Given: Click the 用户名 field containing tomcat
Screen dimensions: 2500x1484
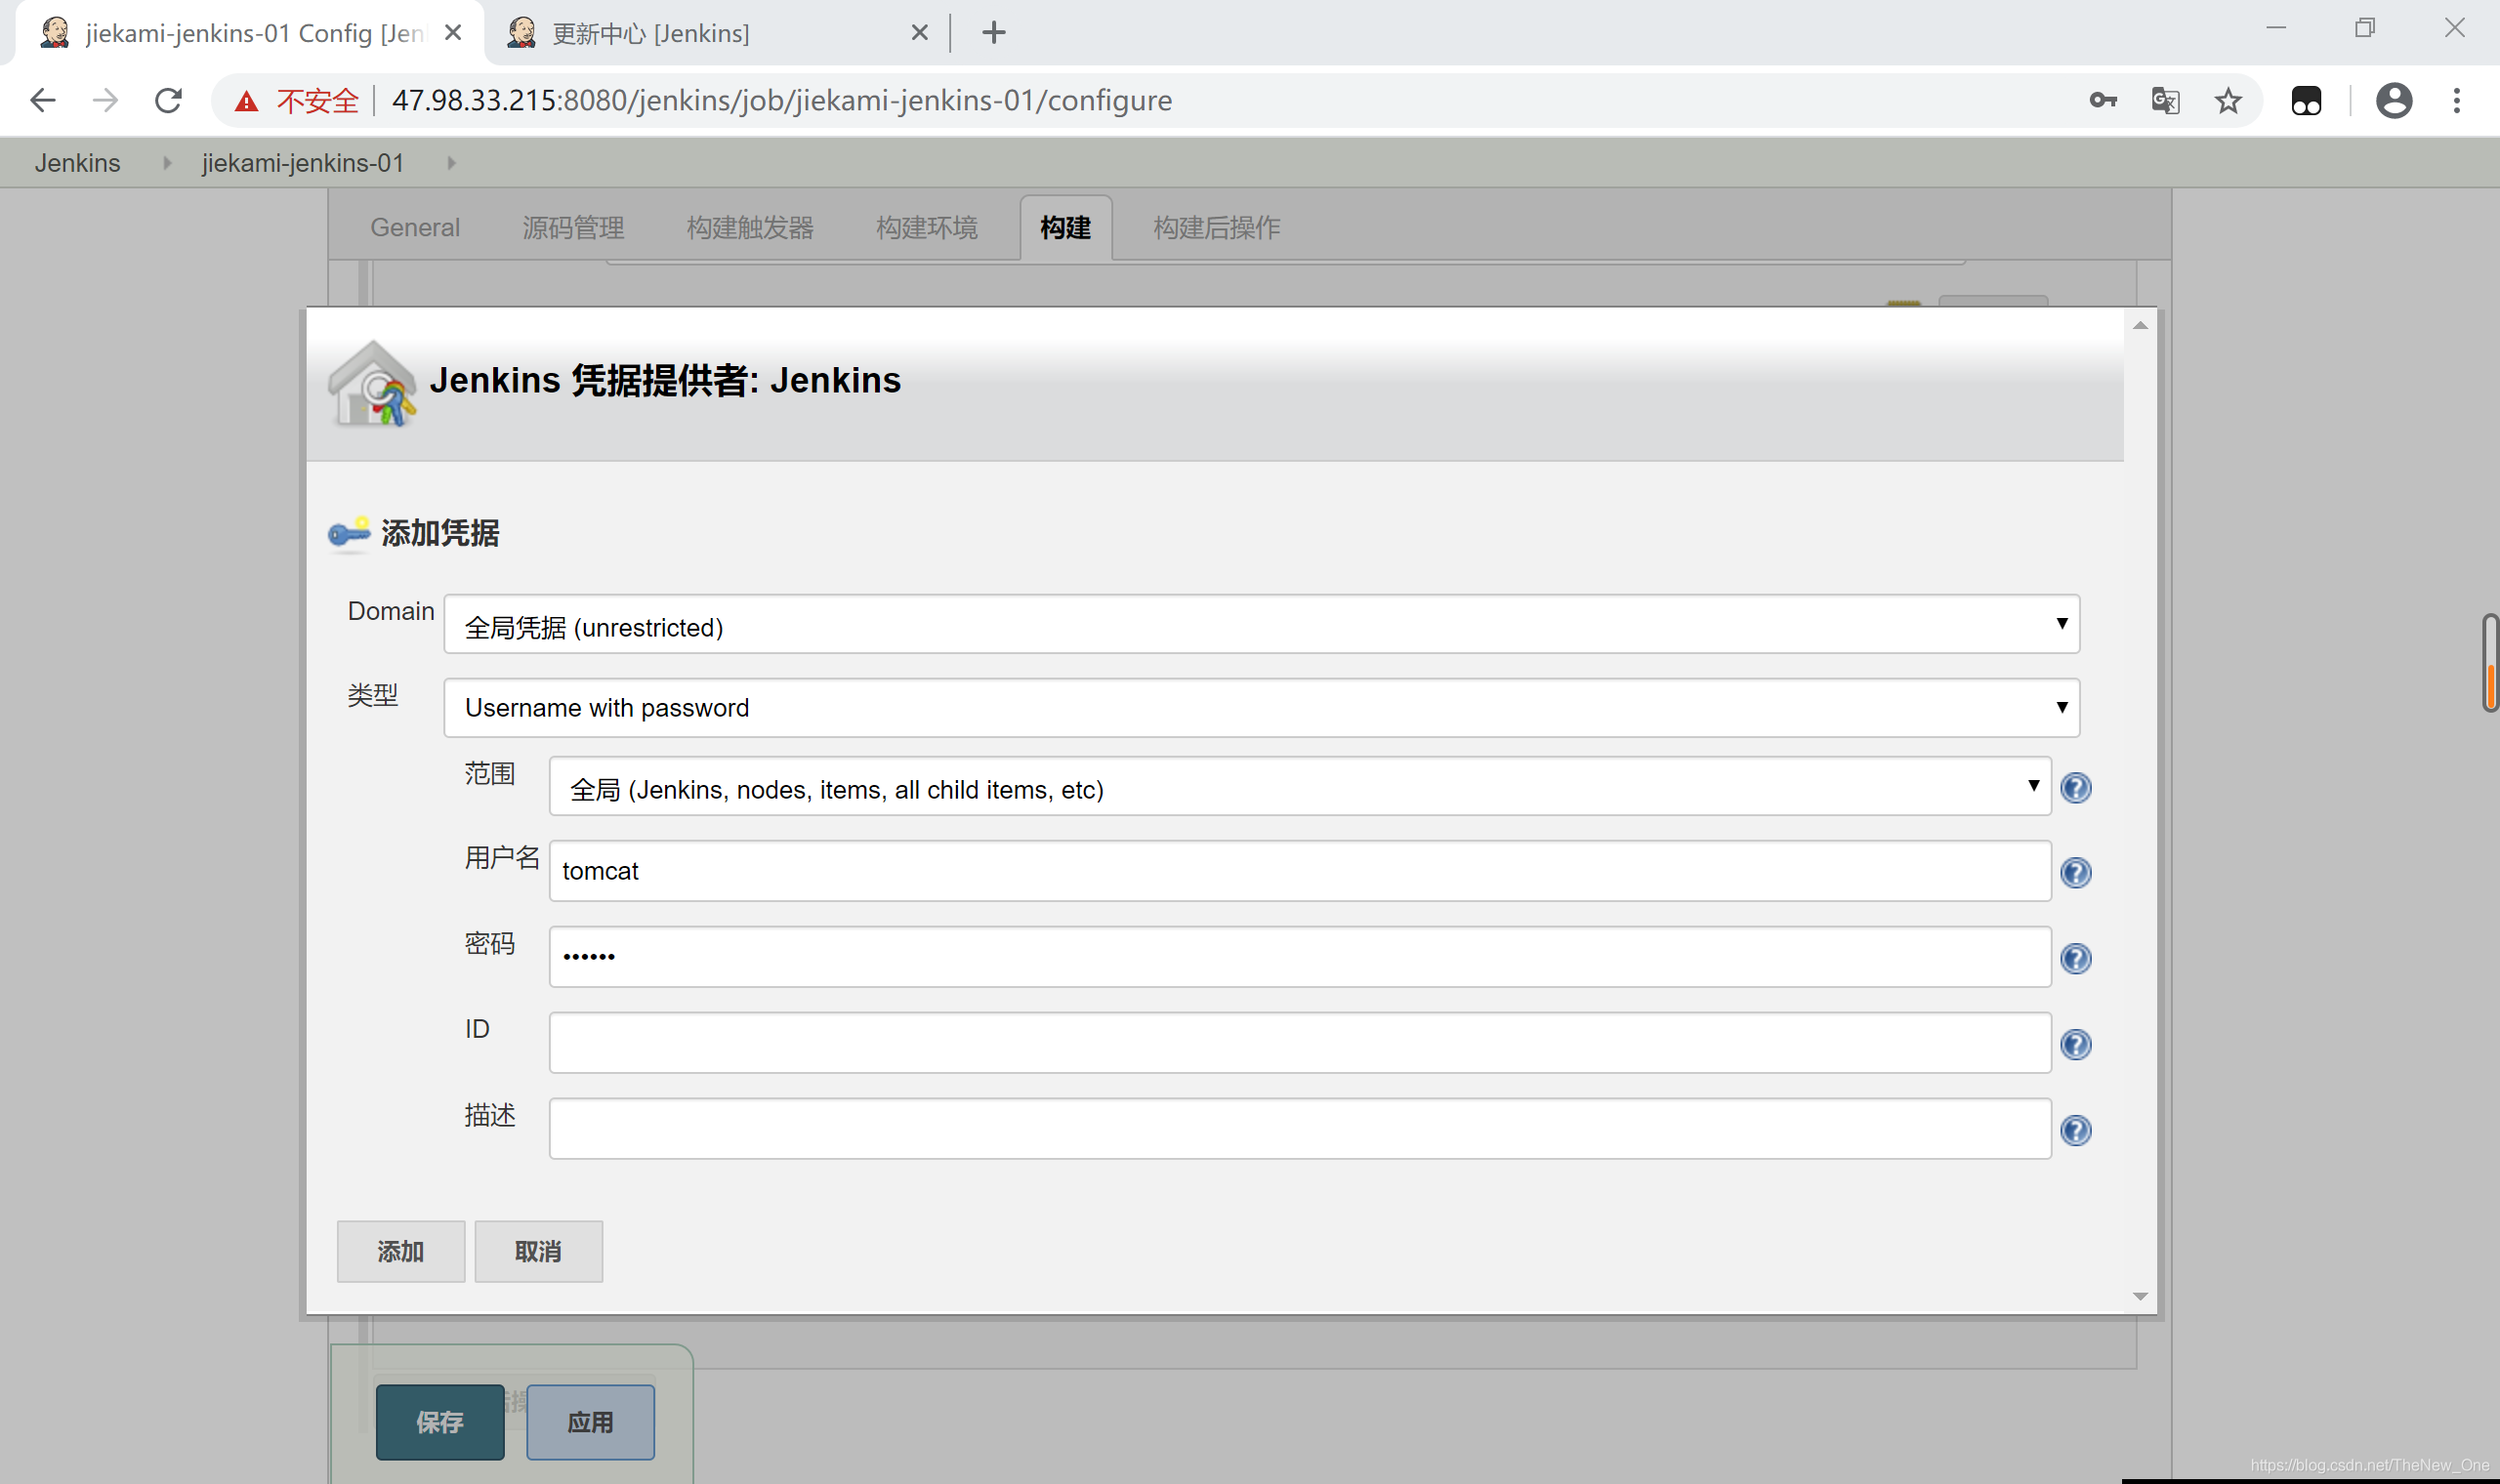Looking at the screenshot, I should pos(1300,871).
